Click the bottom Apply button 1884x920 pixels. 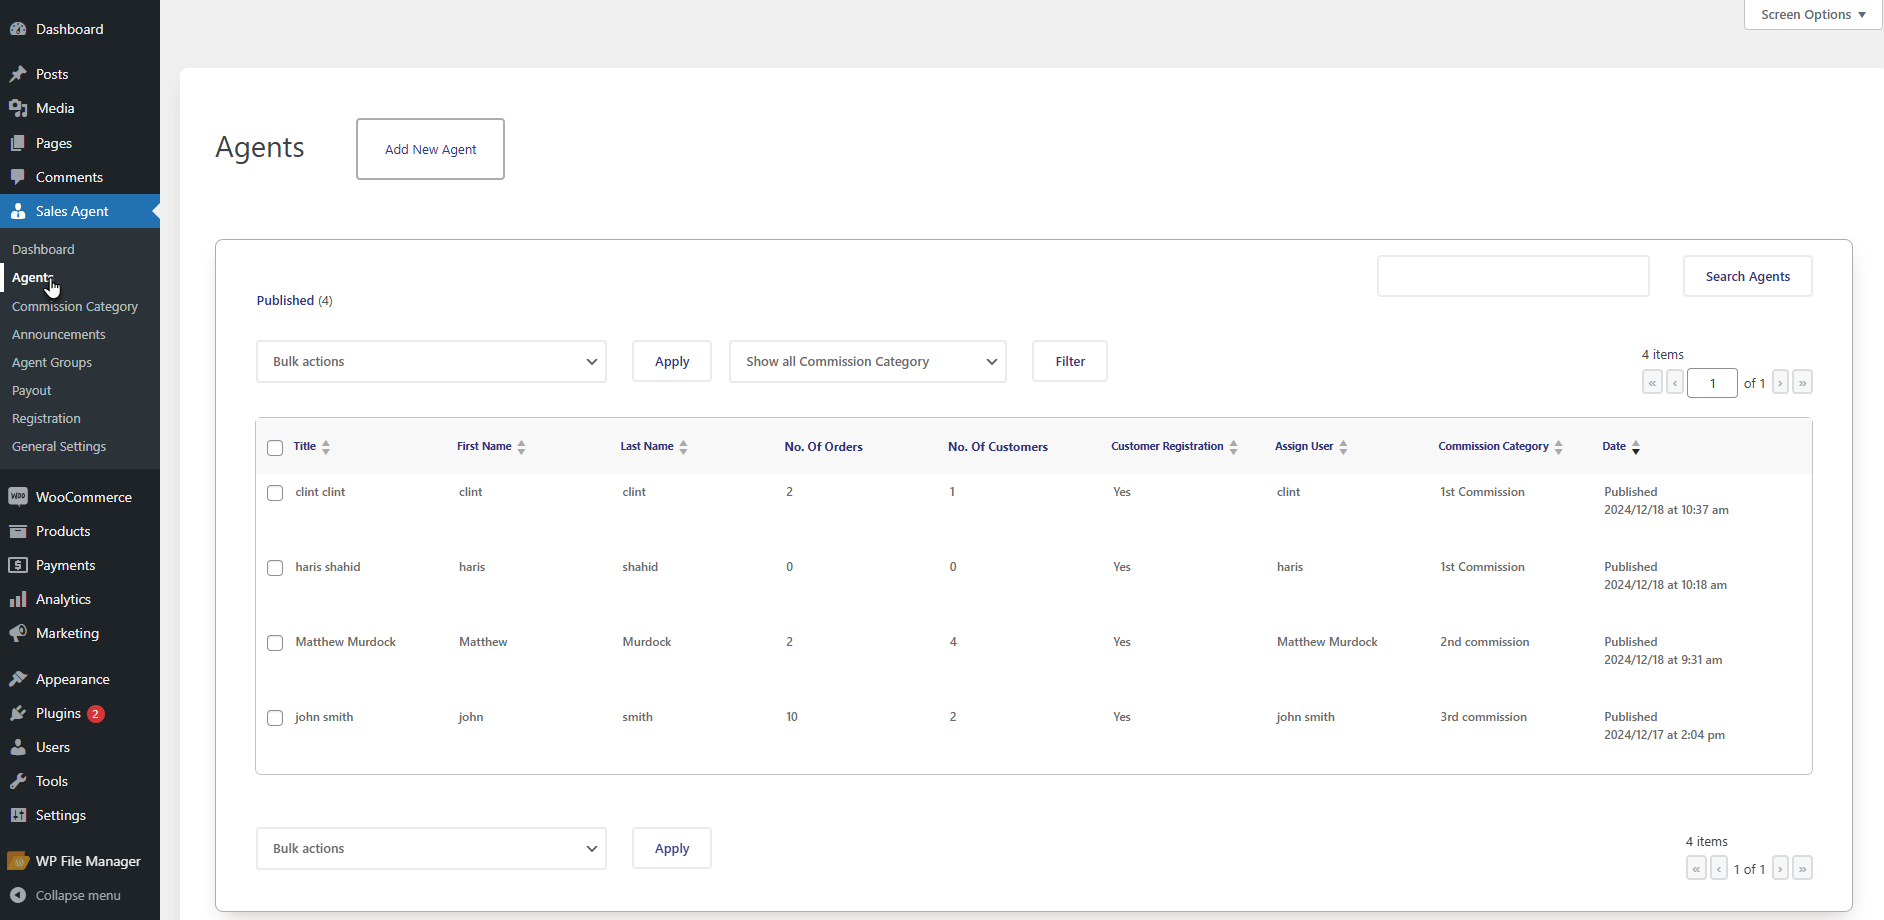click(672, 849)
